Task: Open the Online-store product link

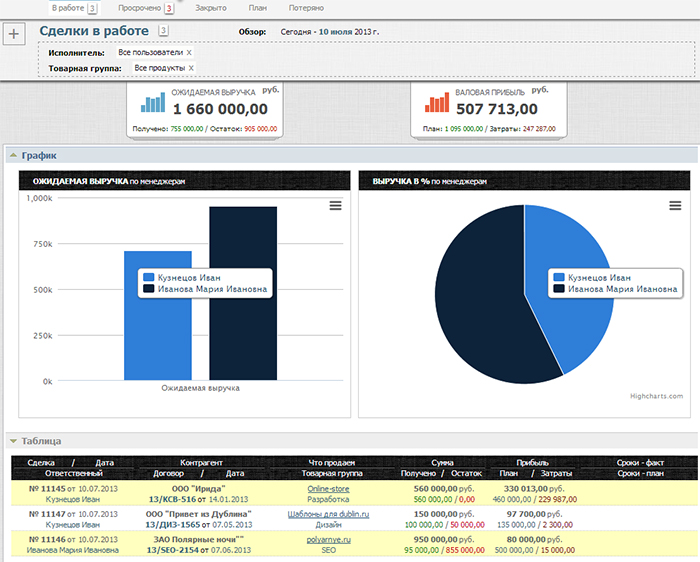Action: [328, 489]
